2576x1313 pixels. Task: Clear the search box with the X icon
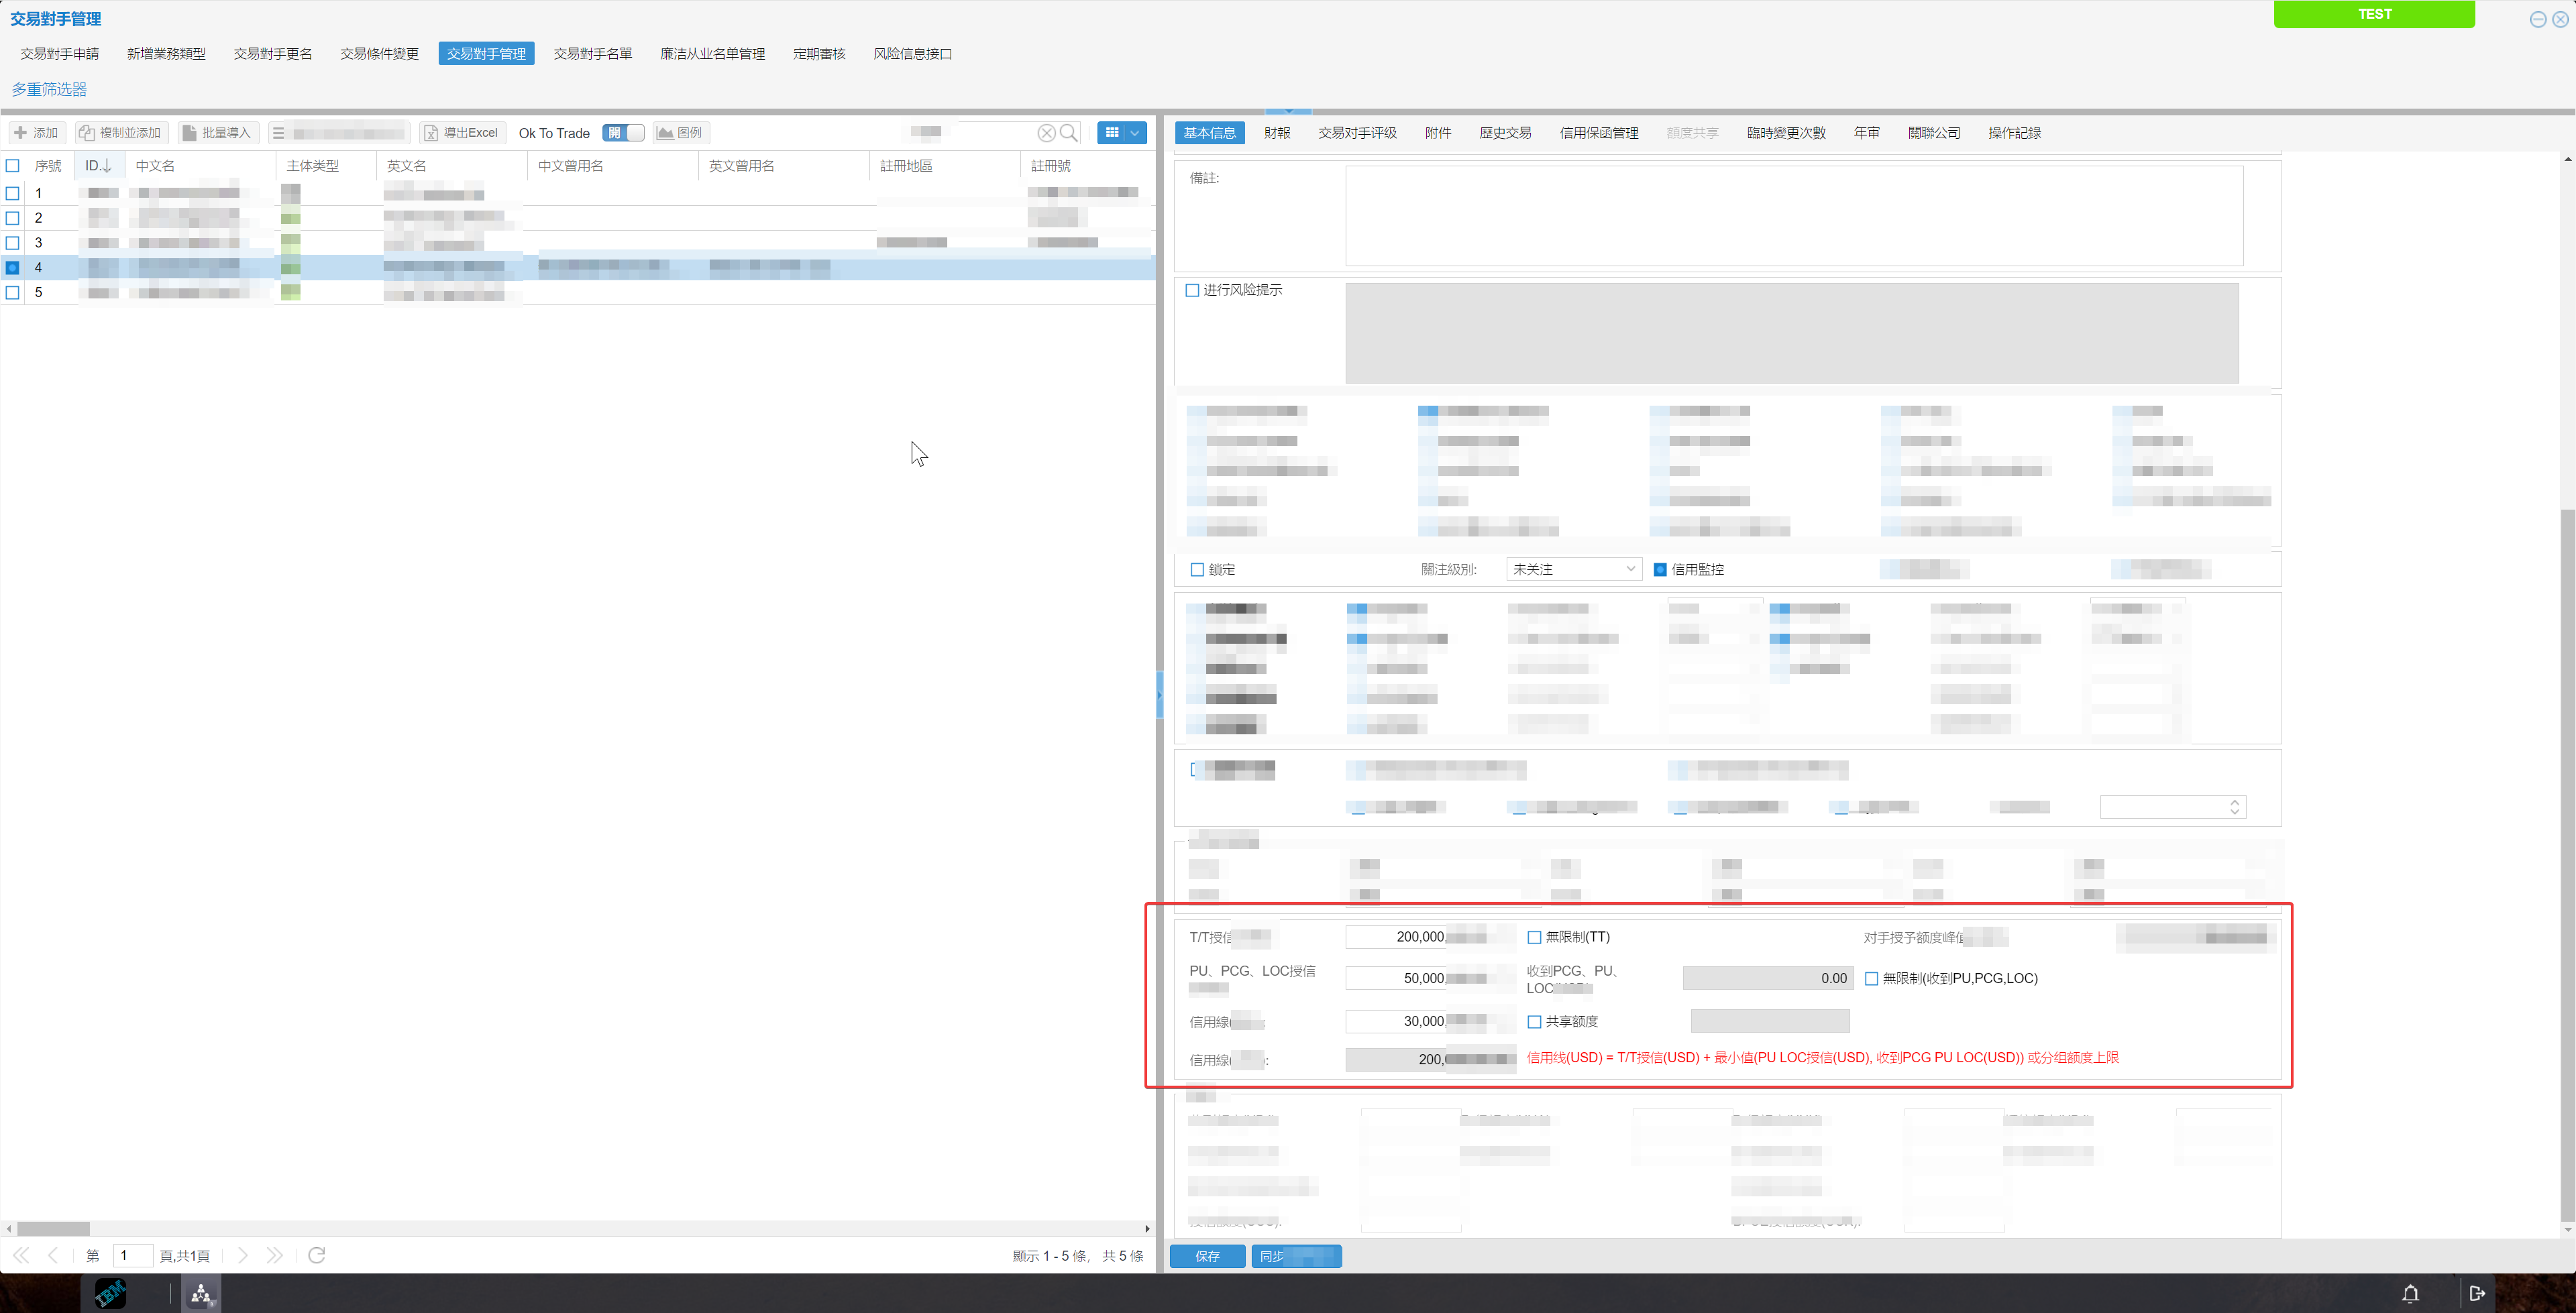pyautogui.click(x=1046, y=133)
